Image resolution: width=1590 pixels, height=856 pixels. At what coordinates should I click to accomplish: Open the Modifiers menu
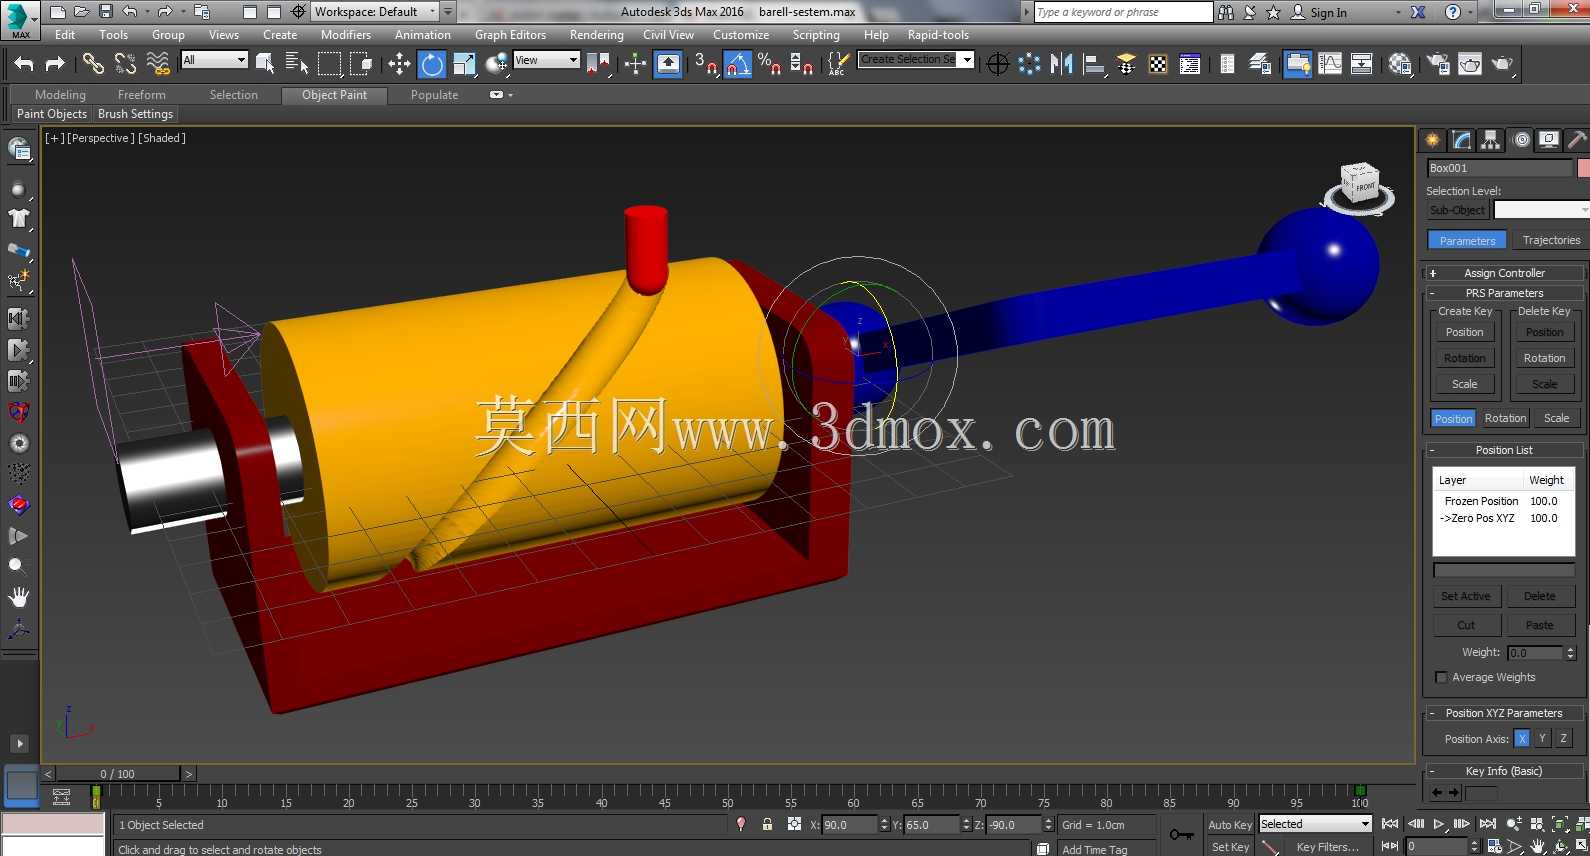(x=346, y=35)
